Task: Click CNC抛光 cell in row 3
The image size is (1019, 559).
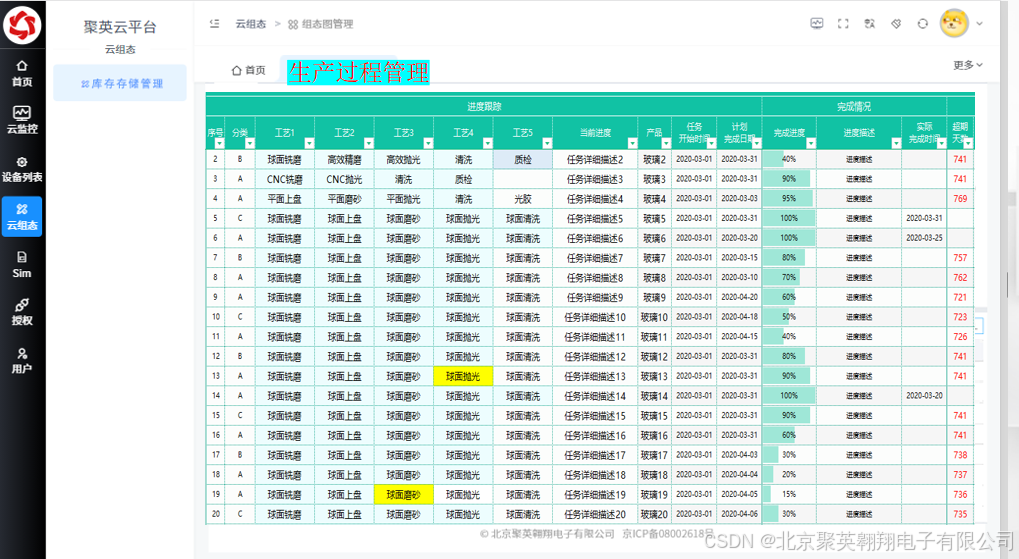Action: pyautogui.click(x=344, y=179)
